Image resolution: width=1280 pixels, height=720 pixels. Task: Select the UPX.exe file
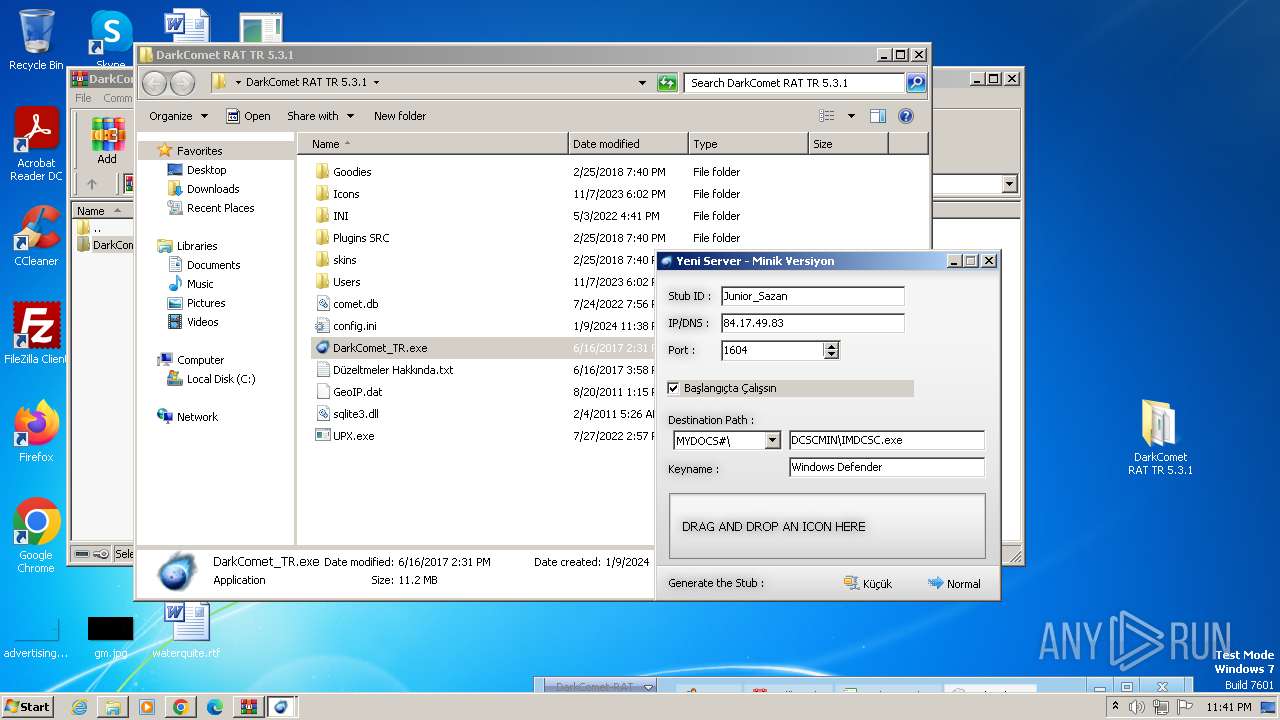click(353, 436)
